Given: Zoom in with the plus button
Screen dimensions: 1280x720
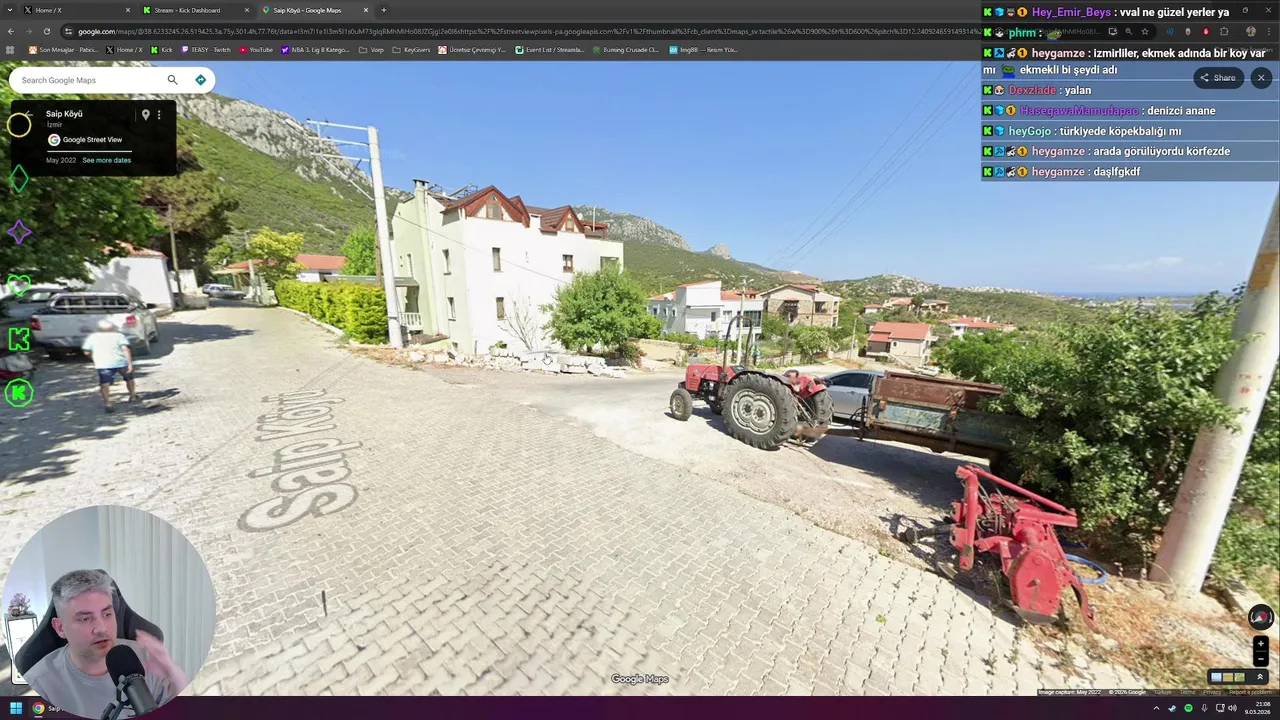Looking at the screenshot, I should (x=1261, y=644).
